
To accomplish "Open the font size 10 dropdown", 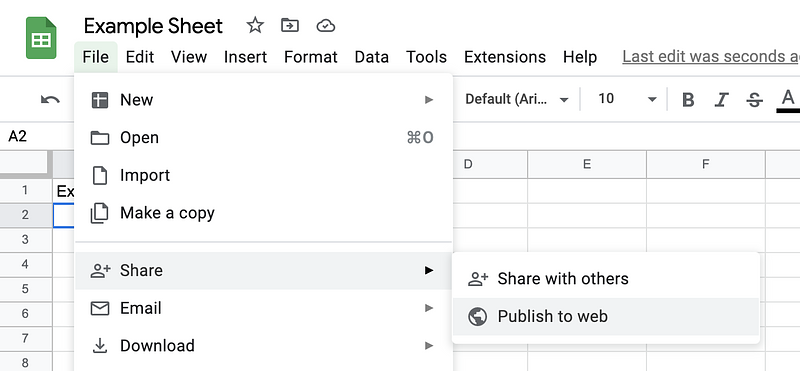I will tap(627, 99).
